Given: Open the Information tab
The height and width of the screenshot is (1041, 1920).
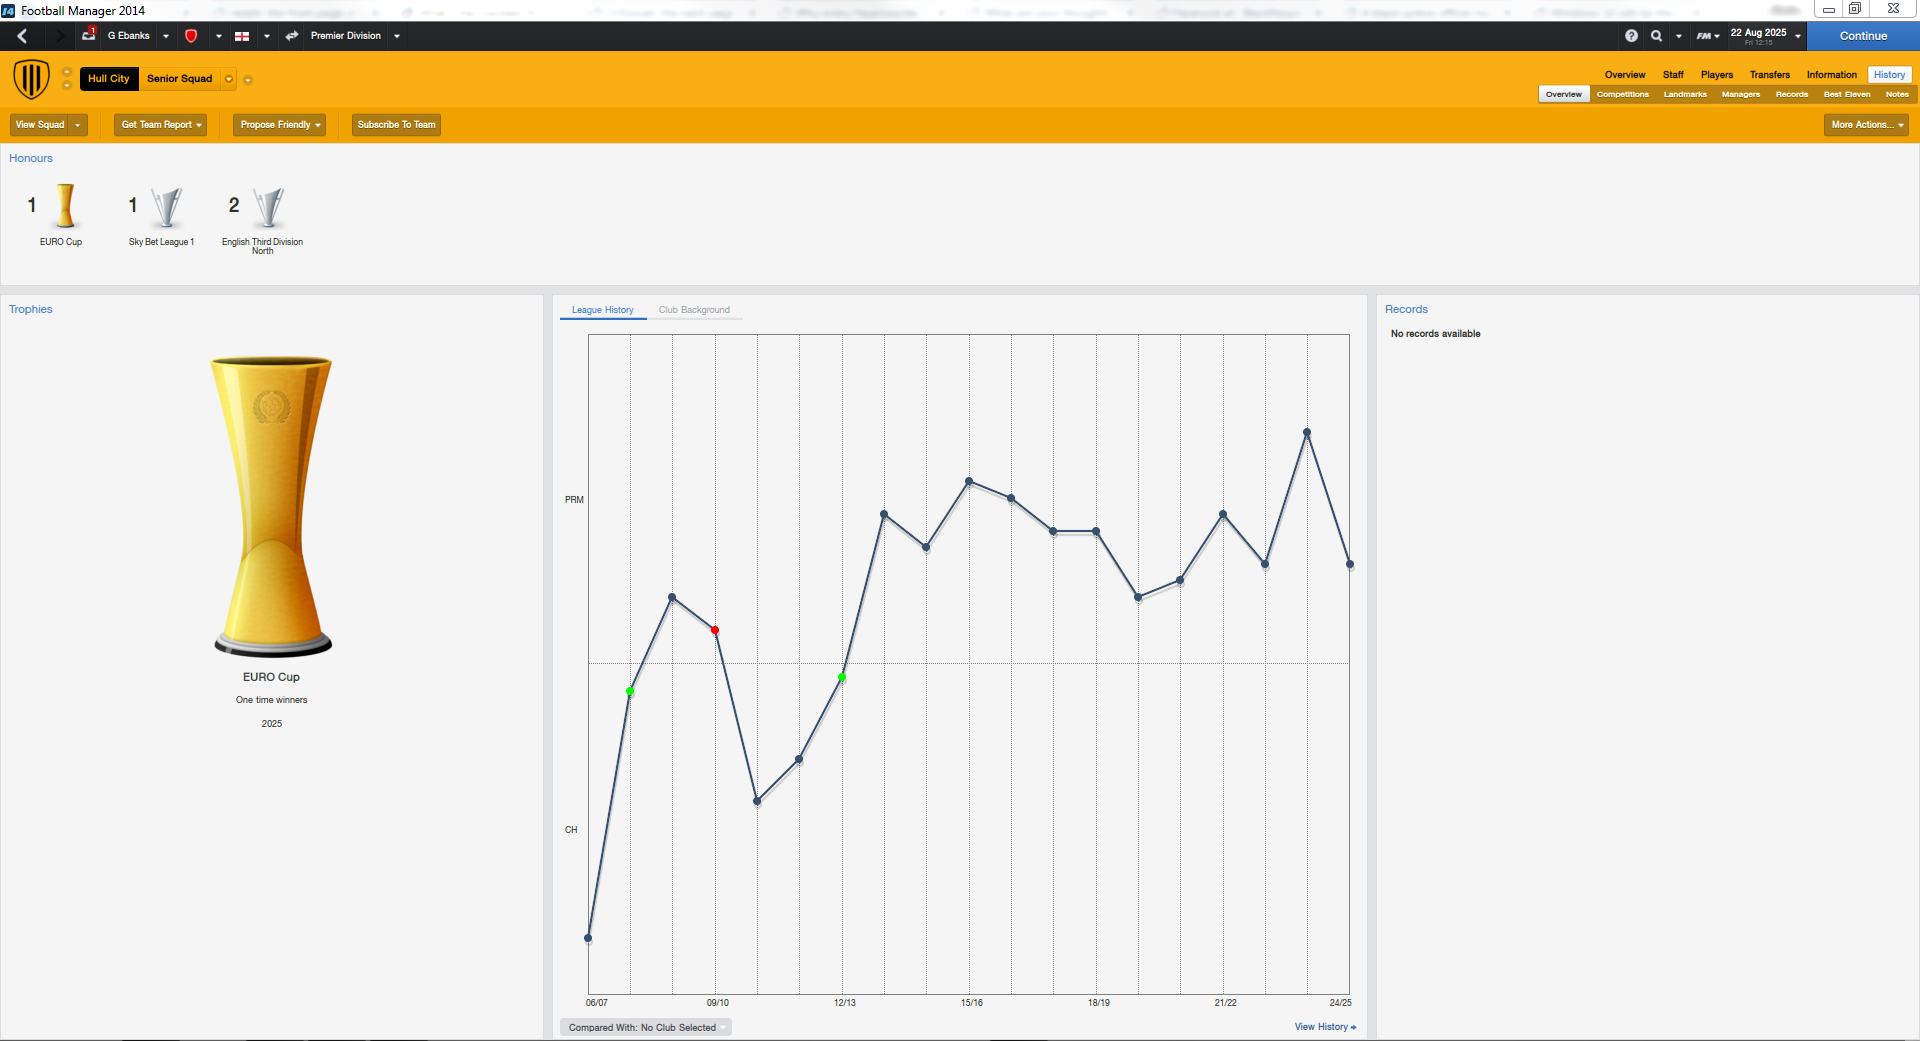Looking at the screenshot, I should [1831, 75].
